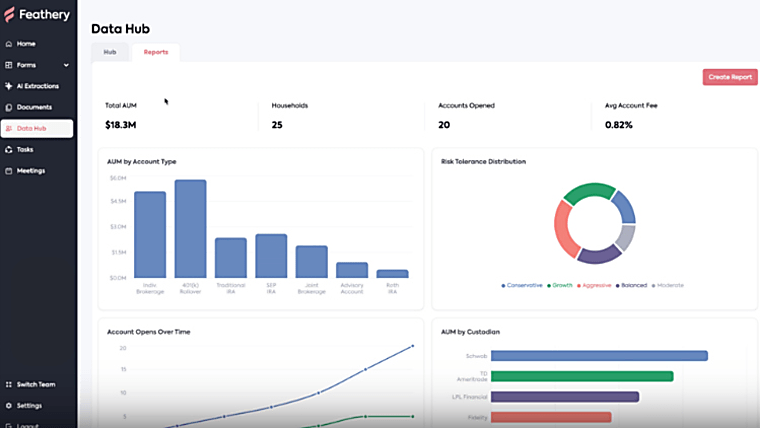Toggle Moderate legend entry
Screen dimensions: 760x428
click(x=667, y=285)
